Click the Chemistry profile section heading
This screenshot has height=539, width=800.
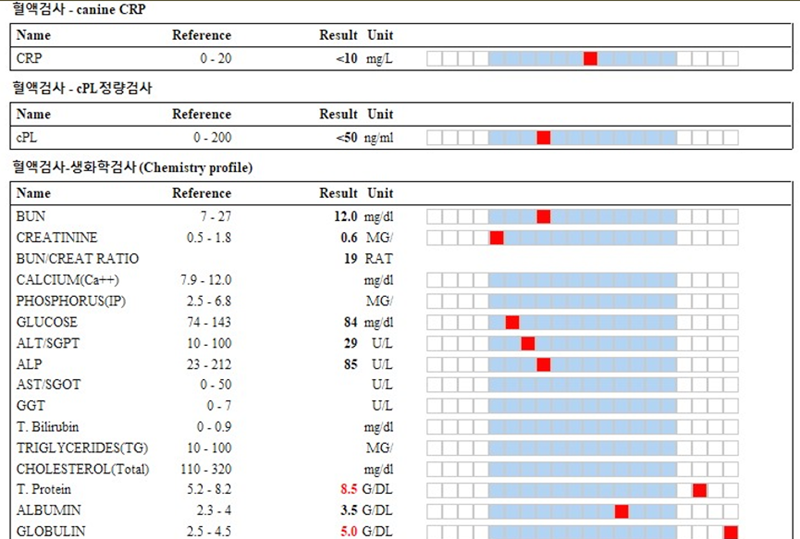pos(133,167)
